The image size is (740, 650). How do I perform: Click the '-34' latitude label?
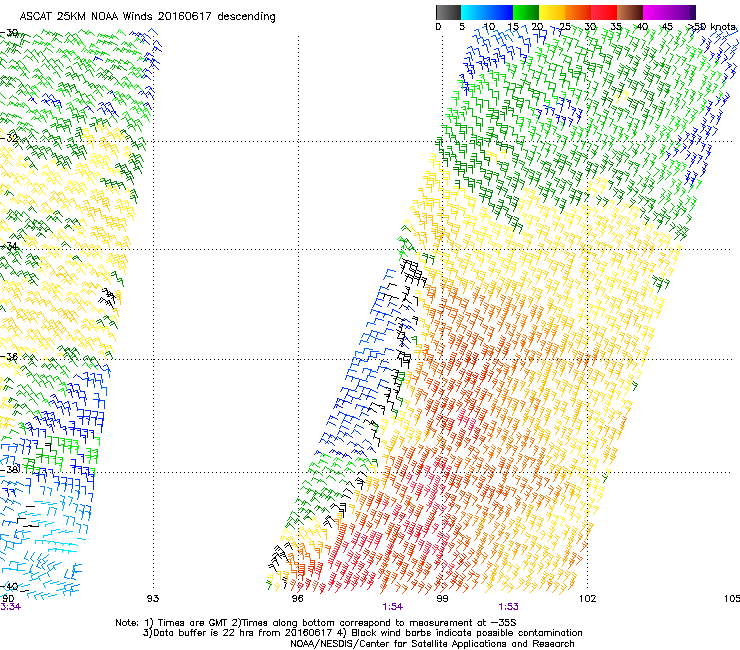(x=9, y=246)
